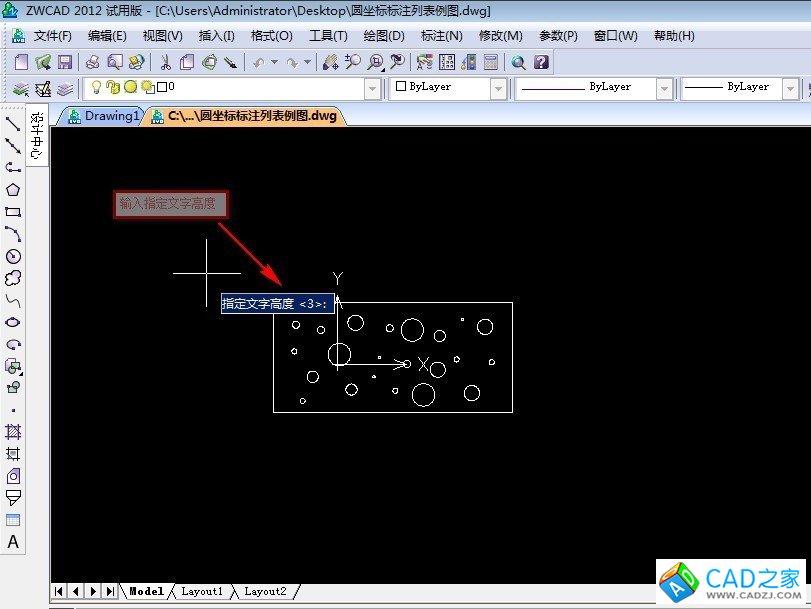
Task: Switch to the Layout1 tab
Action: pyautogui.click(x=201, y=592)
